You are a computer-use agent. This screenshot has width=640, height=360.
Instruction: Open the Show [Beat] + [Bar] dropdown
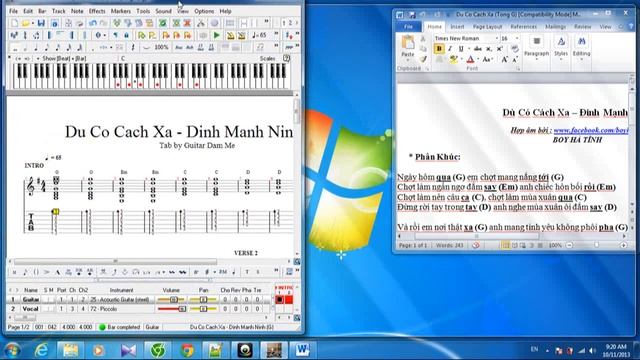38,59
